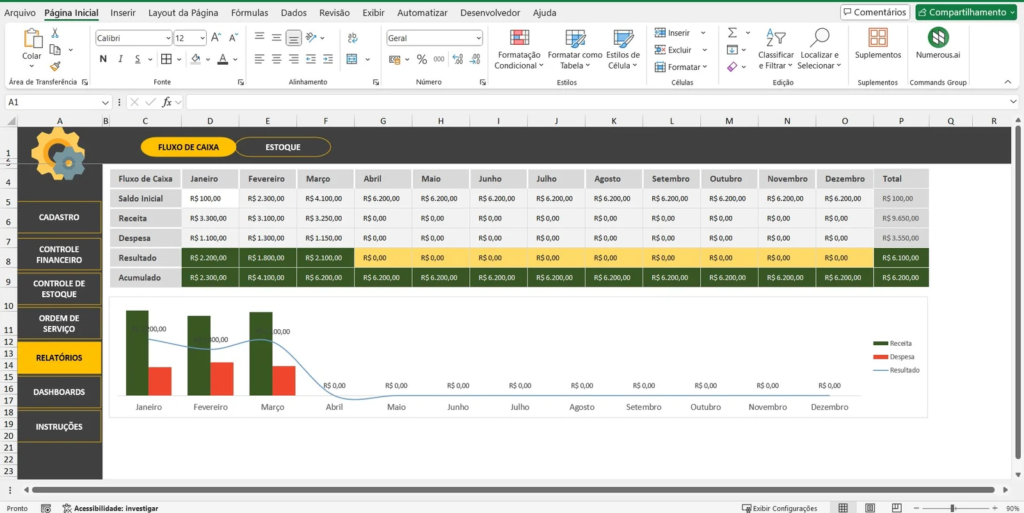Click the AutoSum sigma icon
Viewport: 1024px width, 513px height.
[x=733, y=33]
